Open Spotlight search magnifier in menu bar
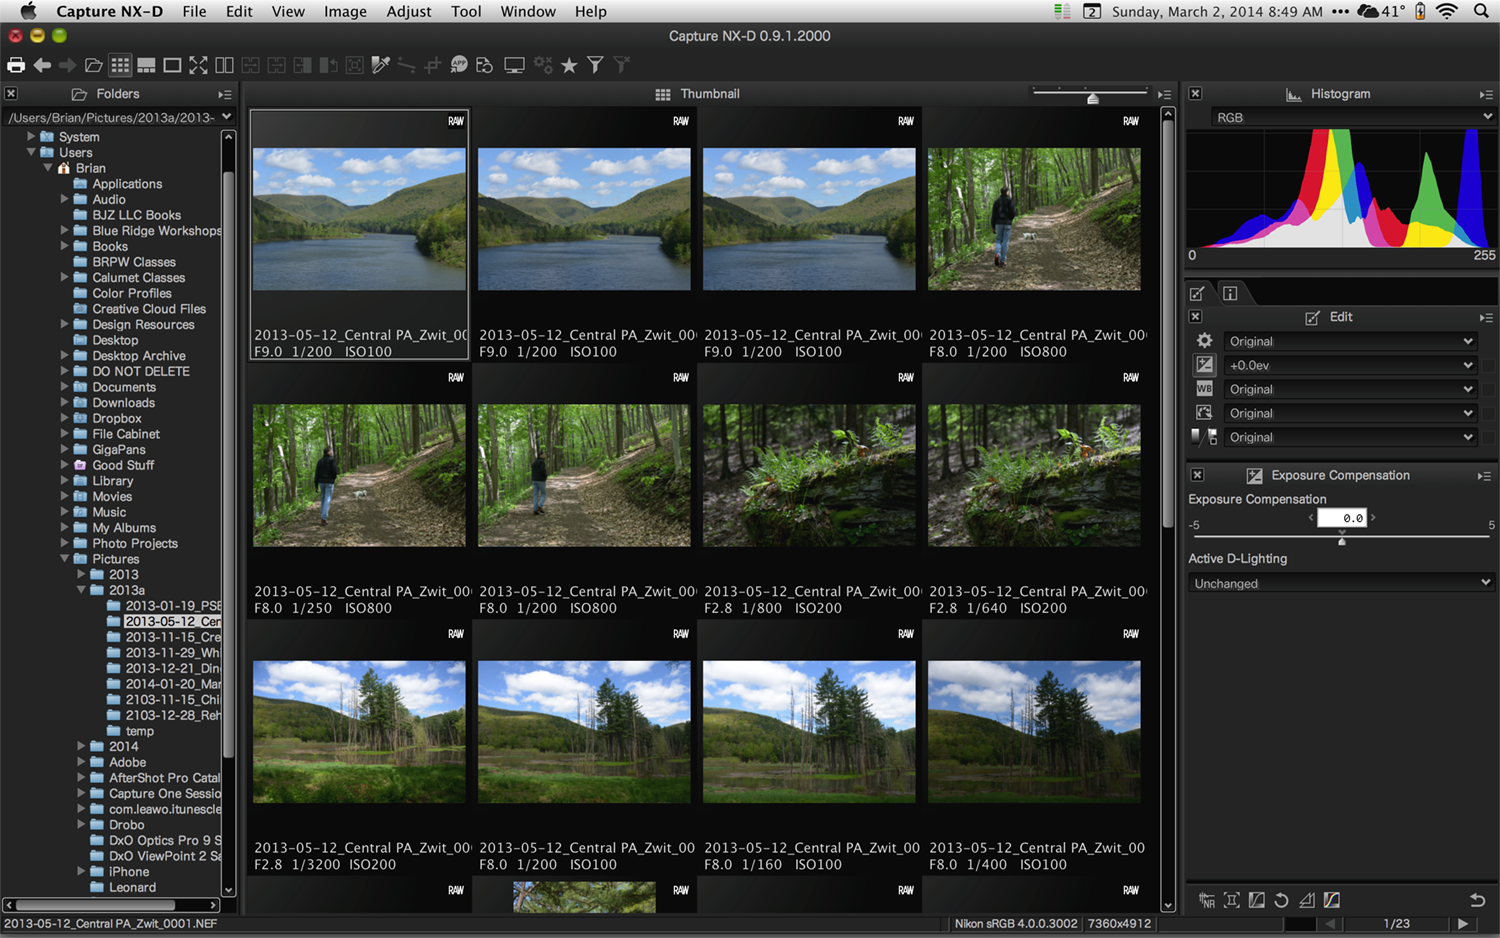1500x938 pixels. [x=1481, y=12]
